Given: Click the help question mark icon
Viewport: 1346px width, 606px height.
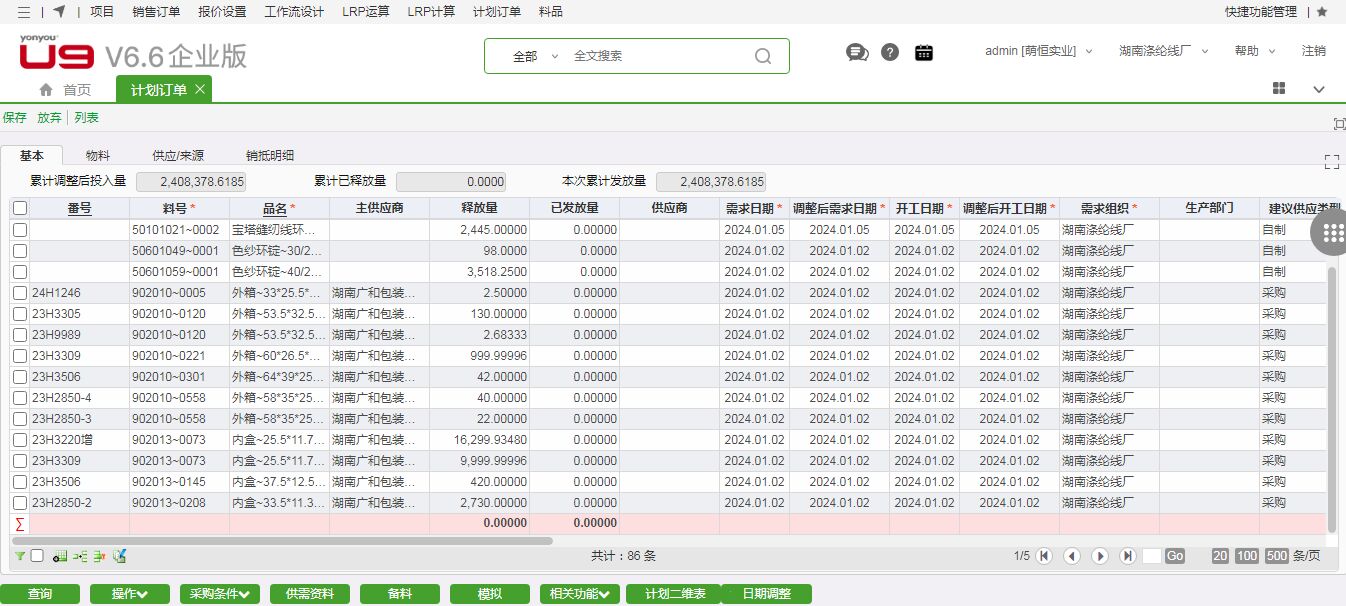Looking at the screenshot, I should coord(890,53).
